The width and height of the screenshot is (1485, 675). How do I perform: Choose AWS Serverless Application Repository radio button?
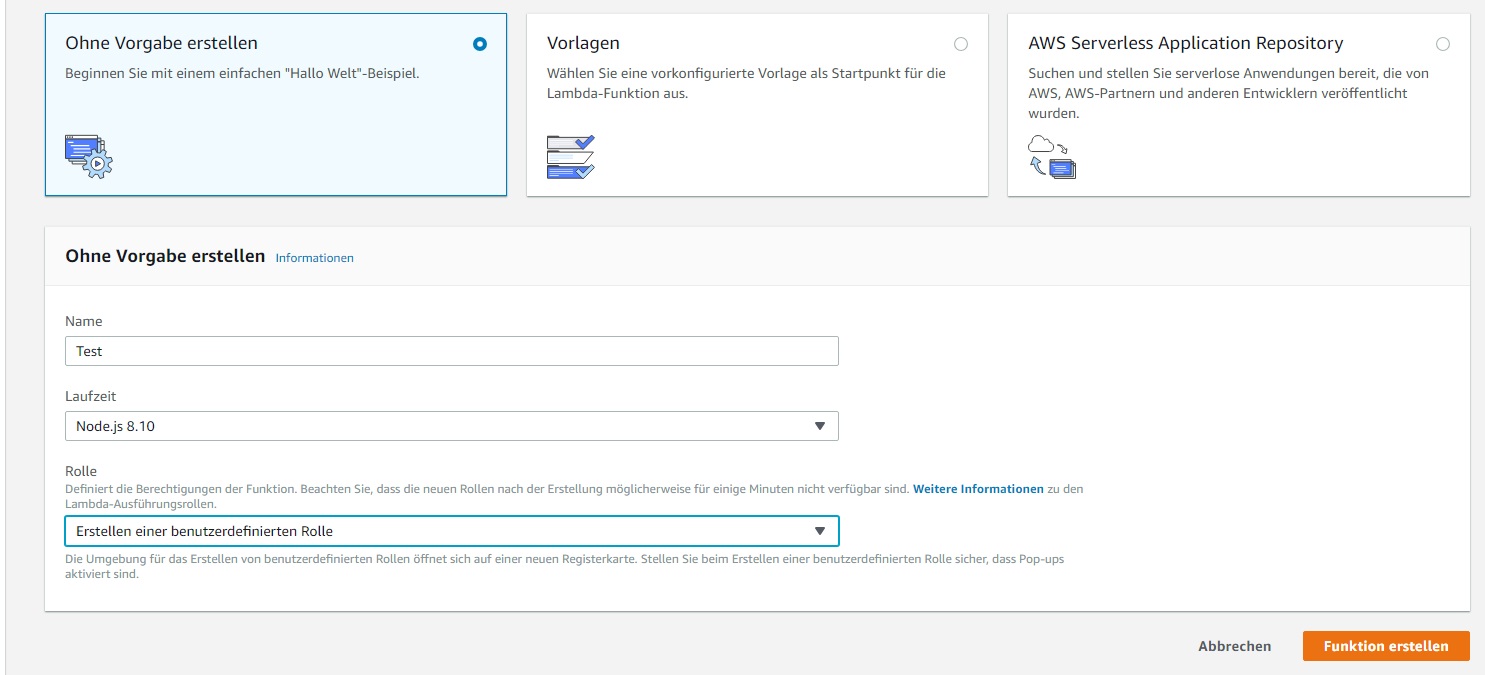pos(1442,44)
